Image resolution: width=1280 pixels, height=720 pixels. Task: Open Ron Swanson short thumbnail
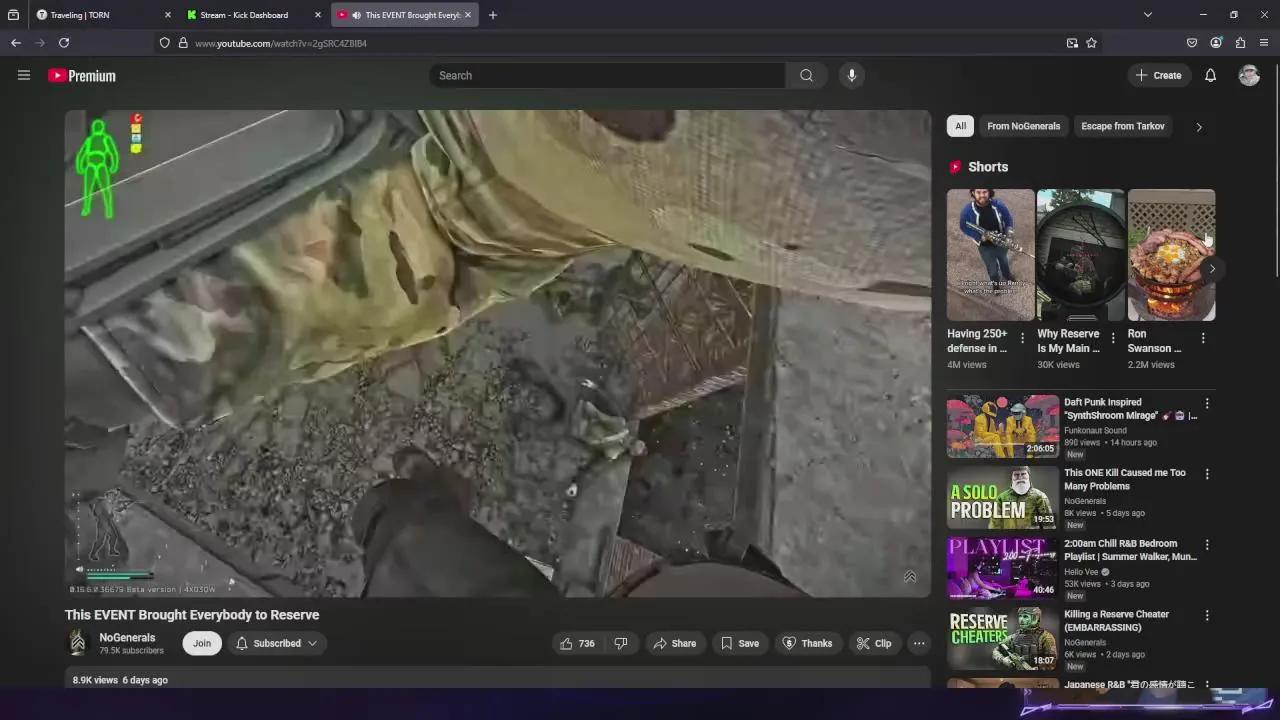[x=1172, y=255]
